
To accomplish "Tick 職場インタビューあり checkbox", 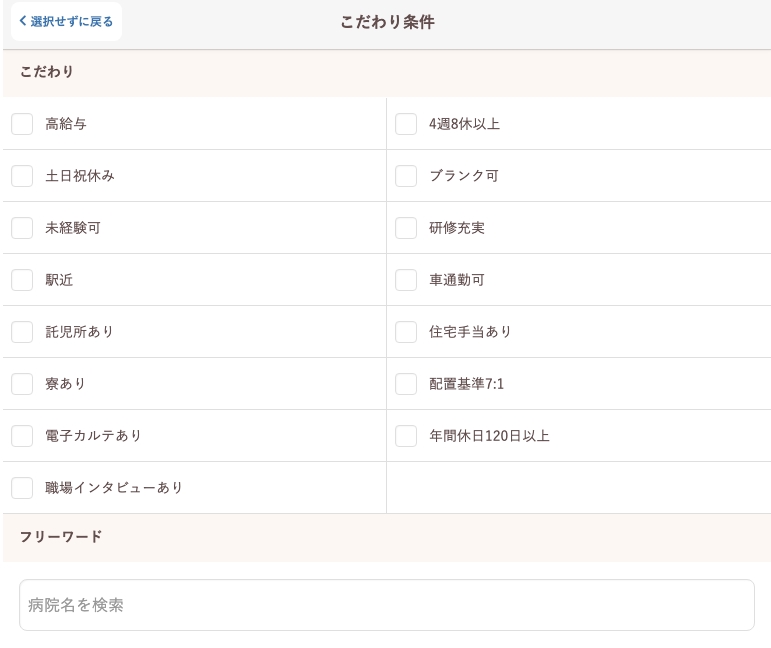I will [x=22, y=488].
